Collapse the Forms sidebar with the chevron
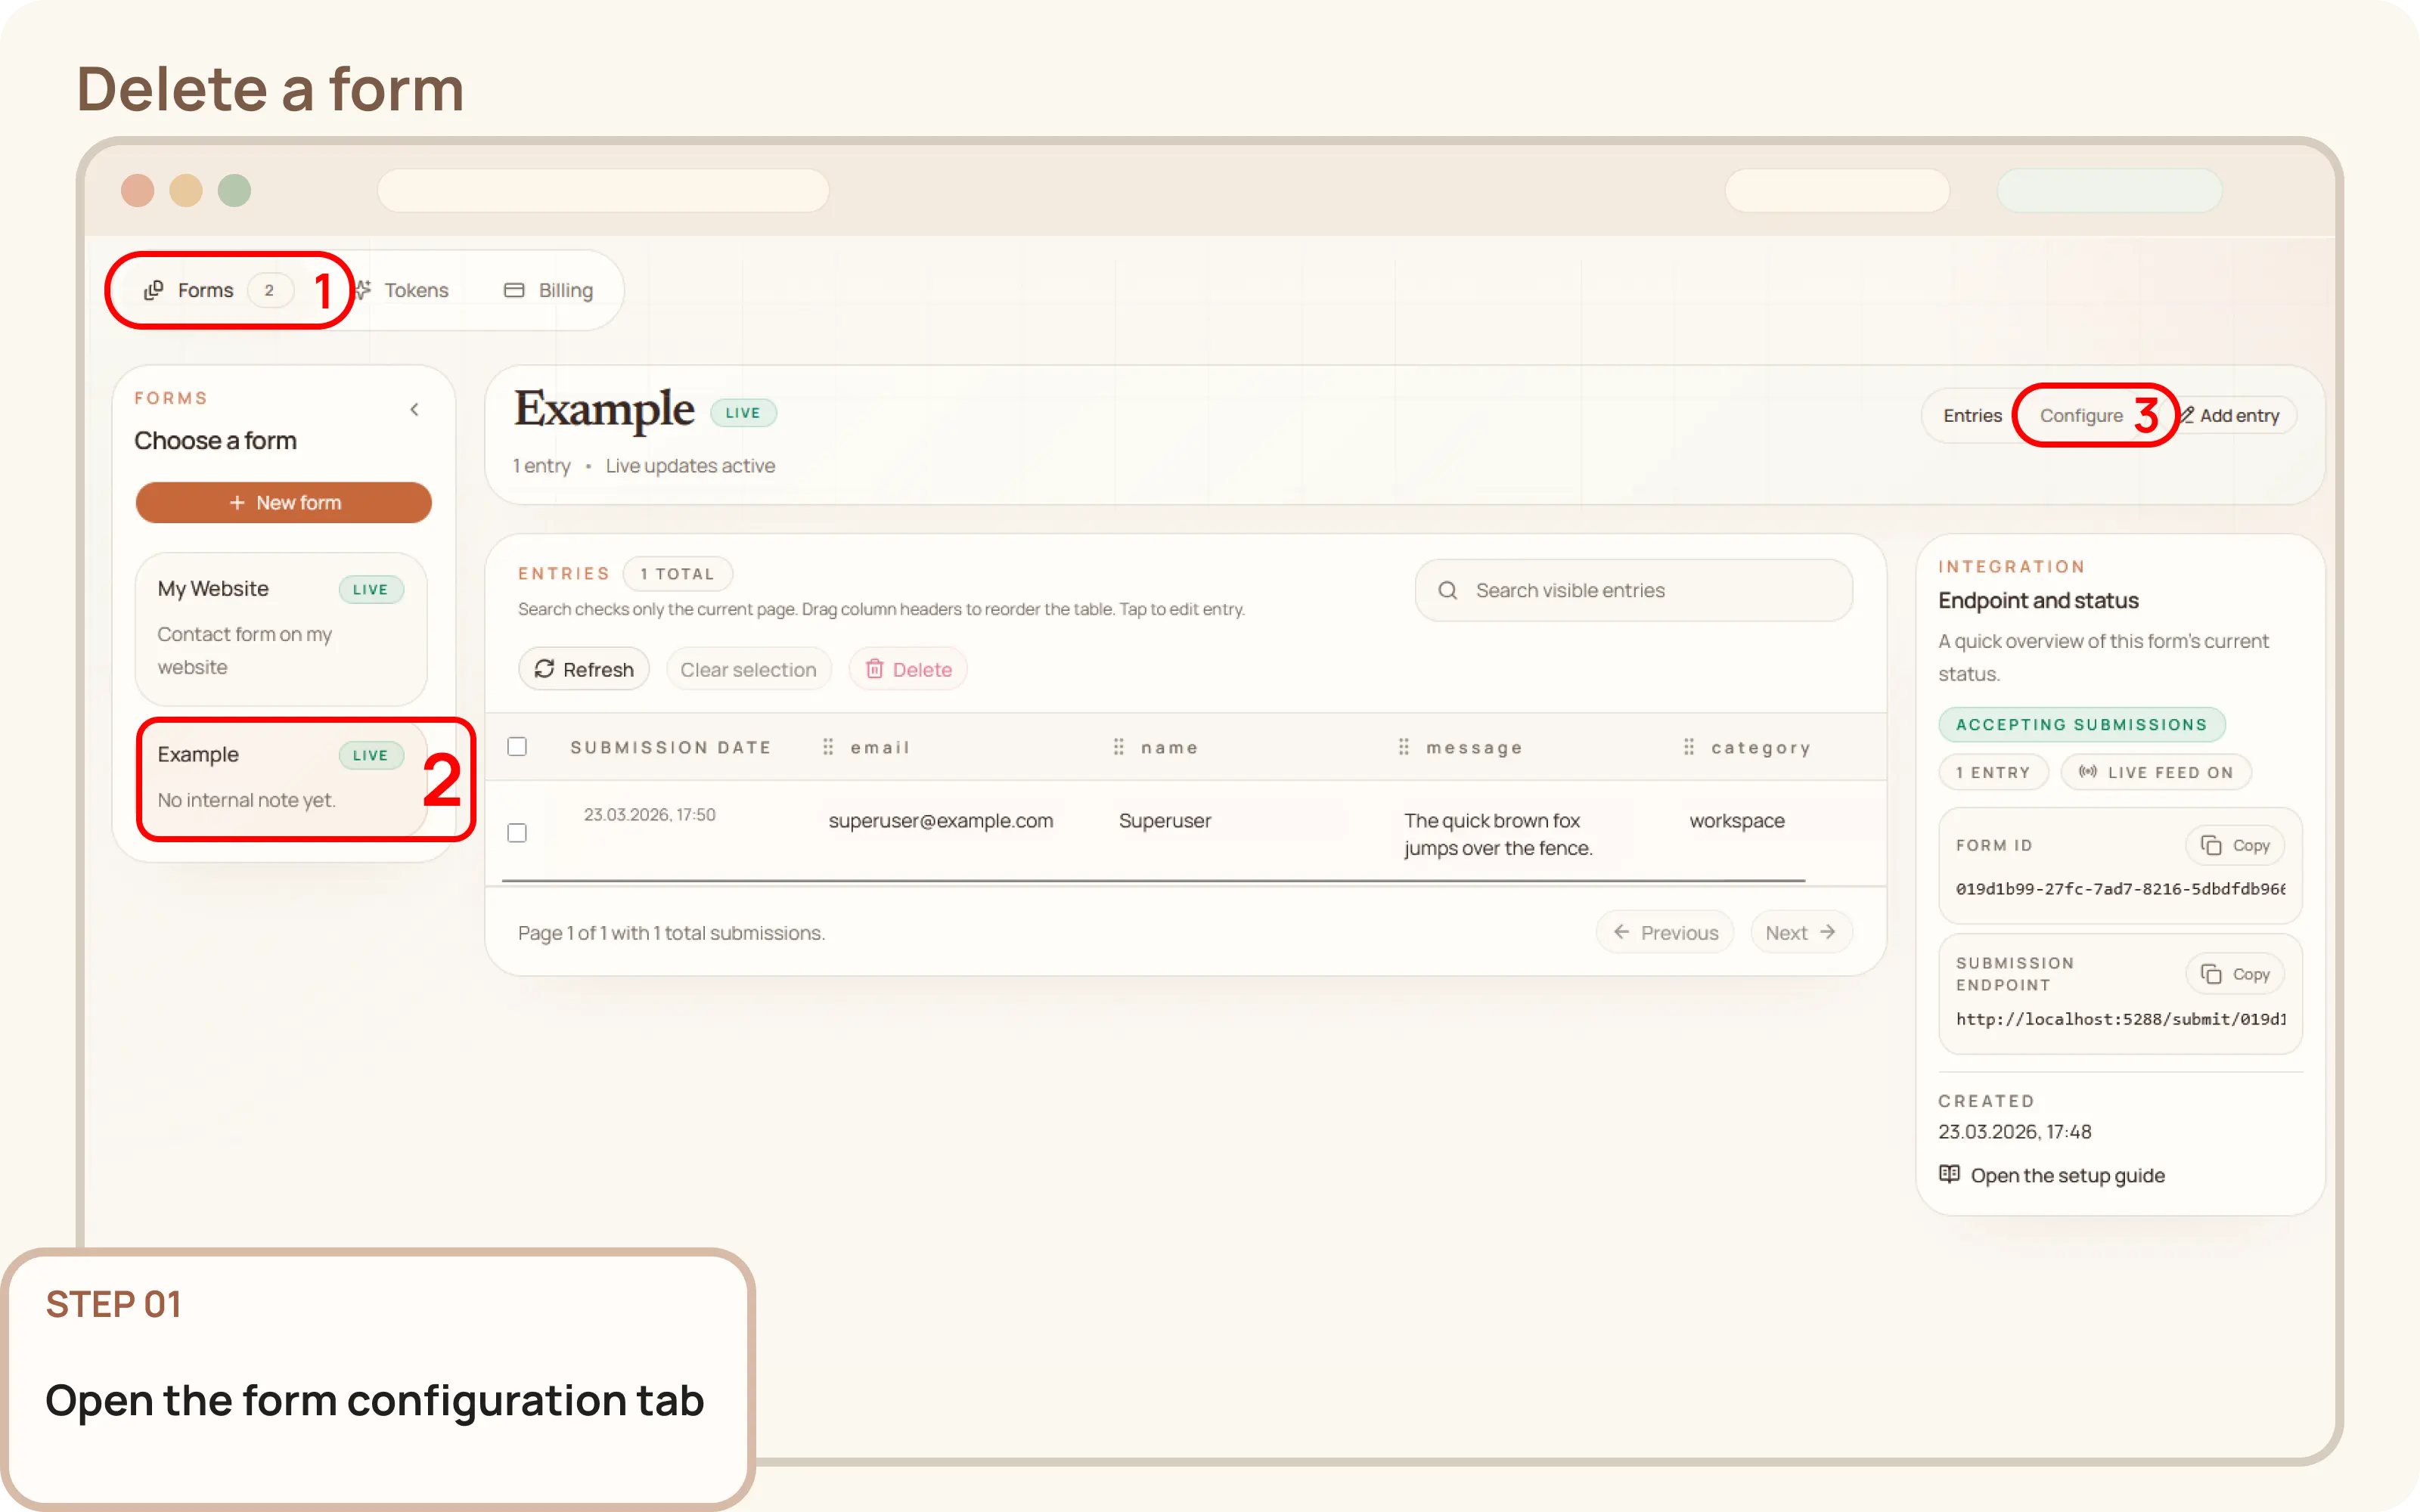This screenshot has width=2420, height=1512. coord(415,408)
